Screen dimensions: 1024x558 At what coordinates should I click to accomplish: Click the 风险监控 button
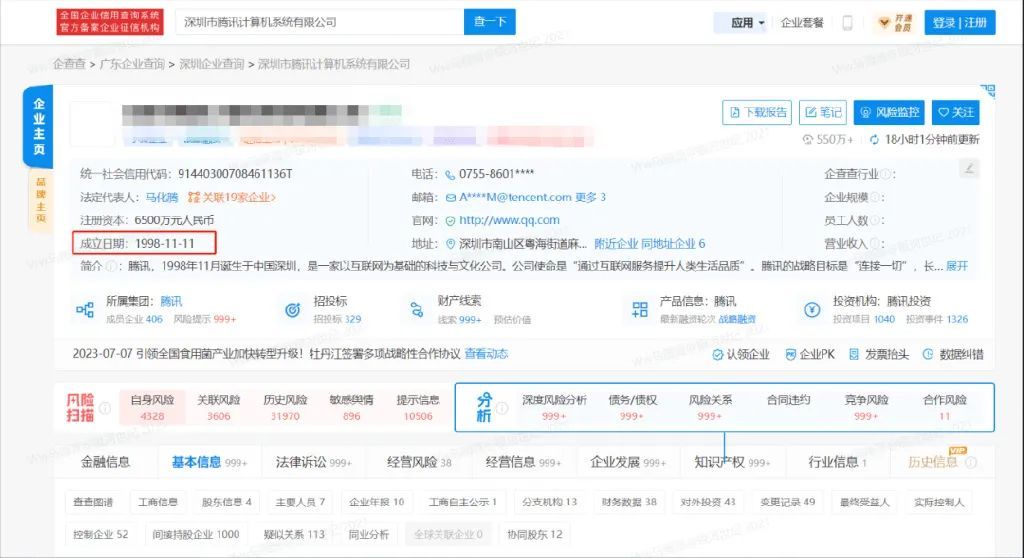[889, 112]
